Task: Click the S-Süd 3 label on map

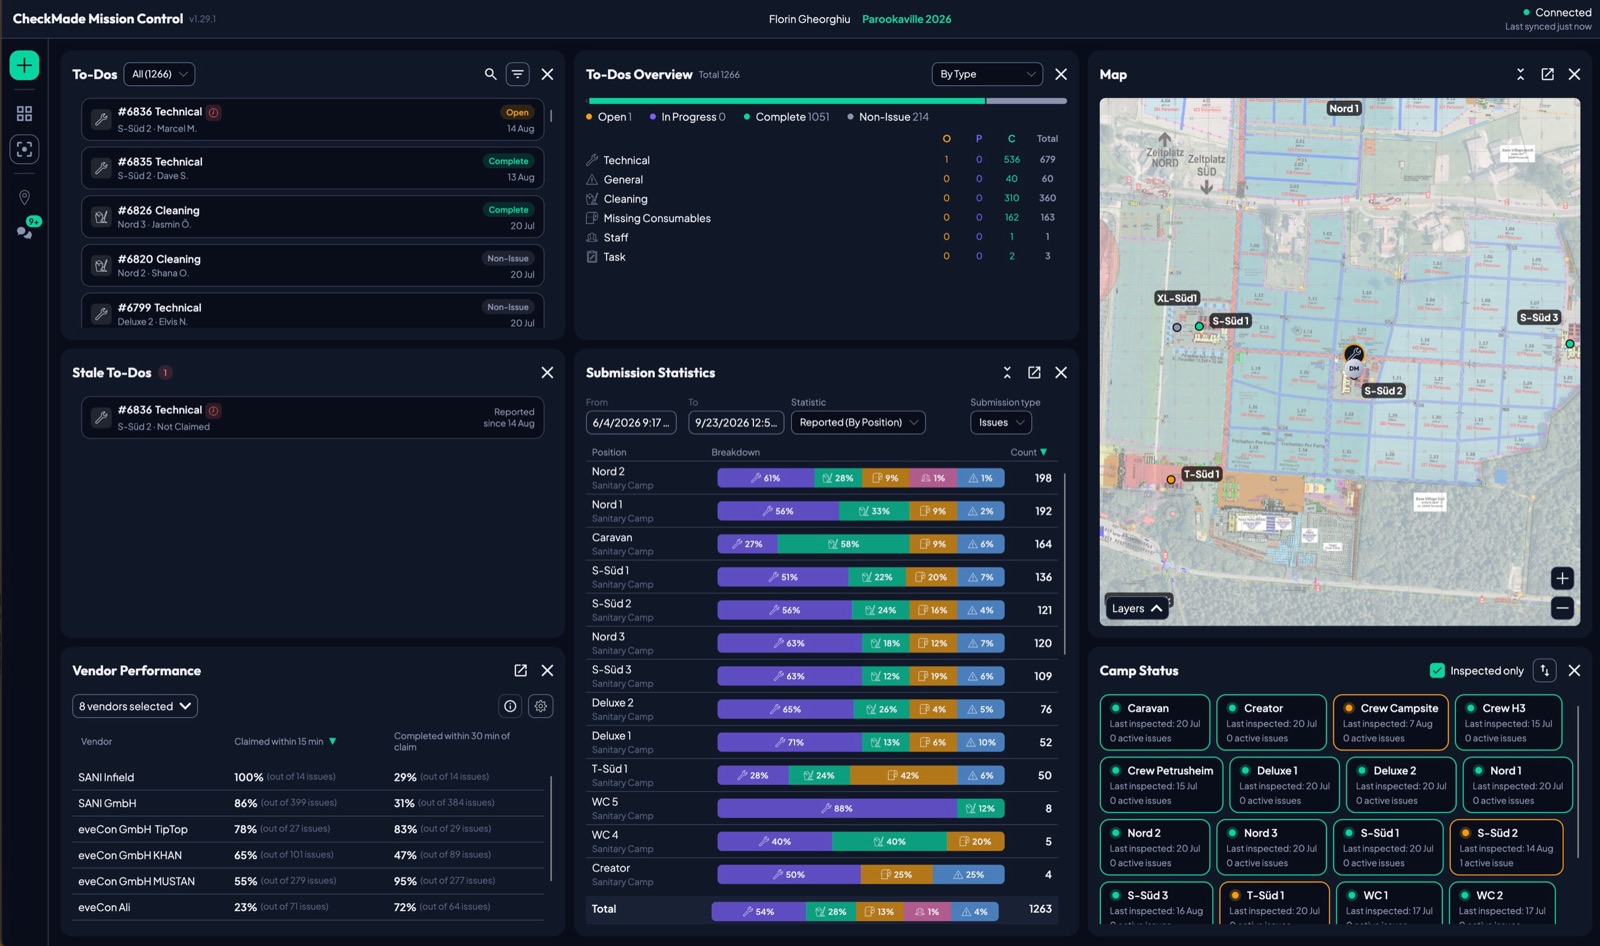Action: (x=1539, y=317)
